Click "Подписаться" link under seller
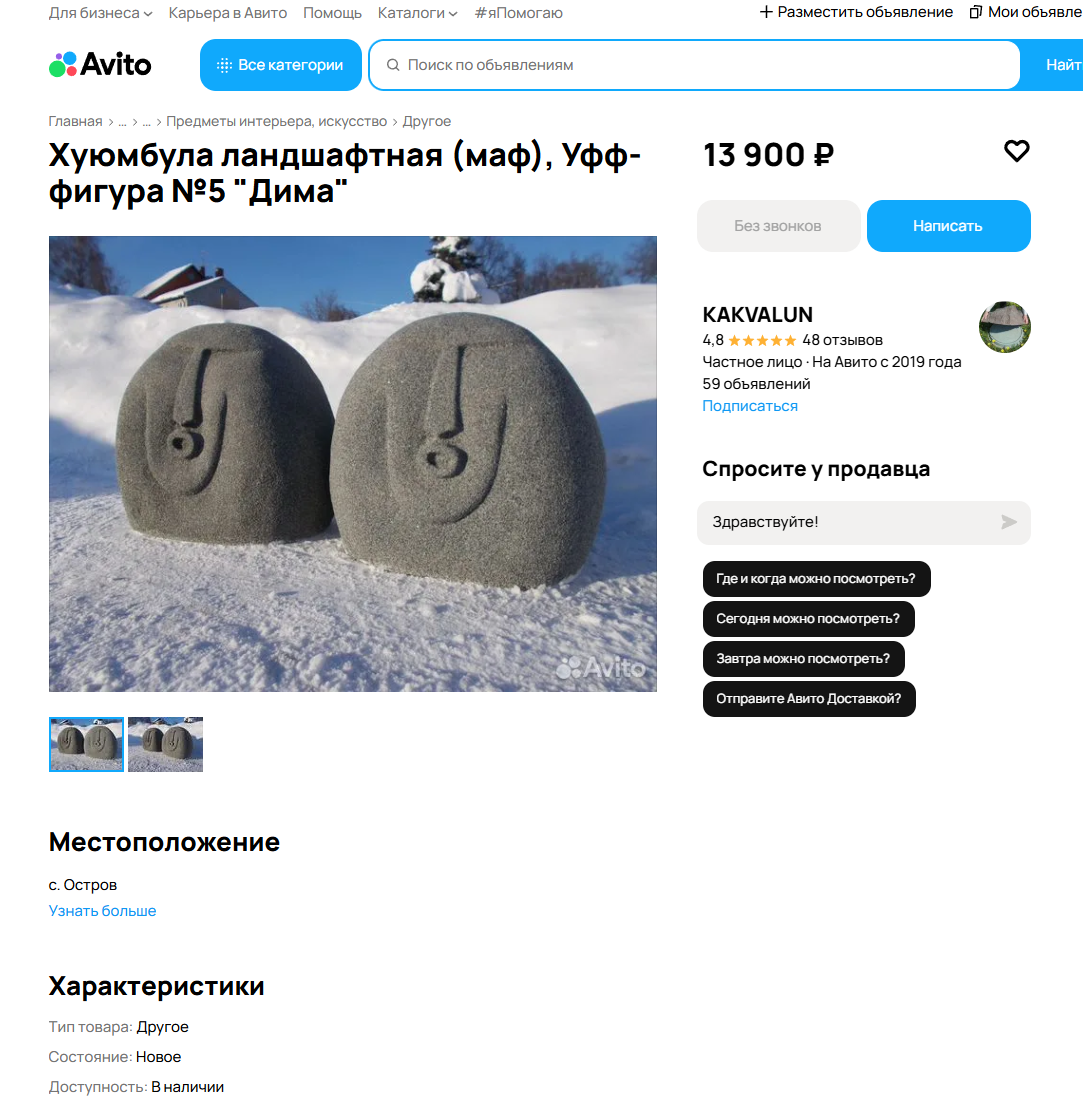The height and width of the screenshot is (1120, 1083). tap(750, 406)
